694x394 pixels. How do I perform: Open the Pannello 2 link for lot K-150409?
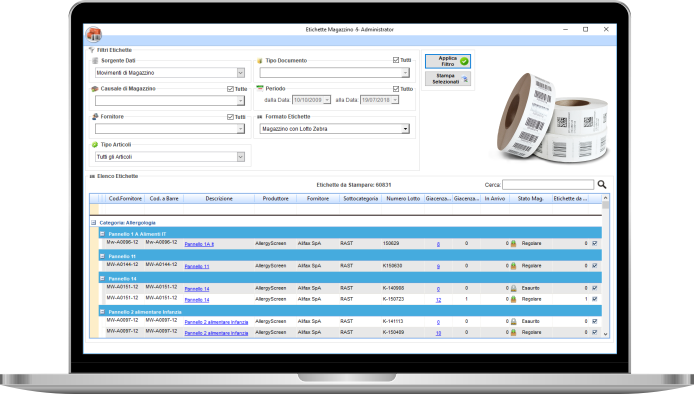(216, 333)
